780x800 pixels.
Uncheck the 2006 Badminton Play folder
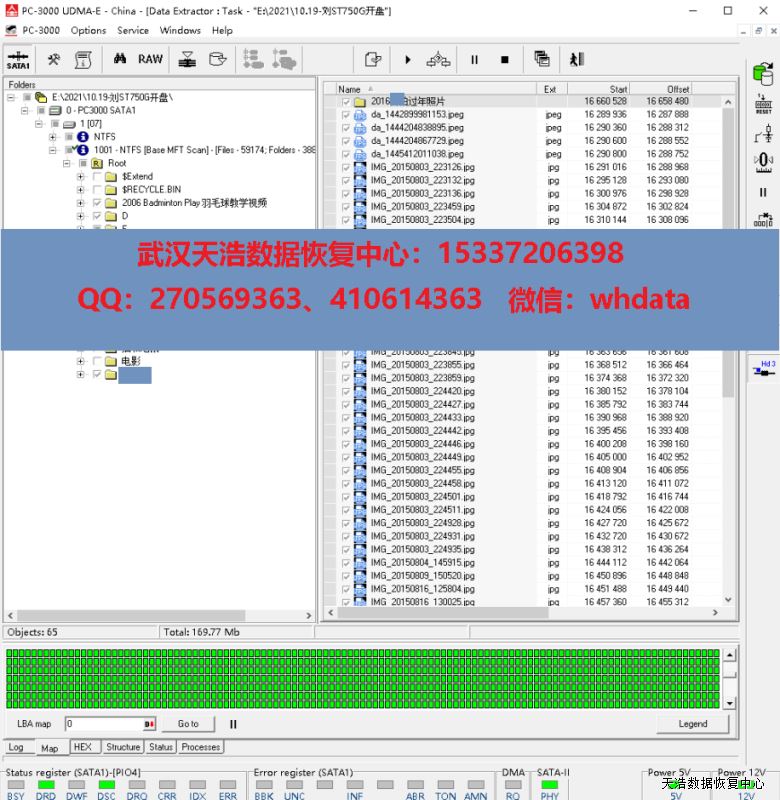(x=97, y=202)
